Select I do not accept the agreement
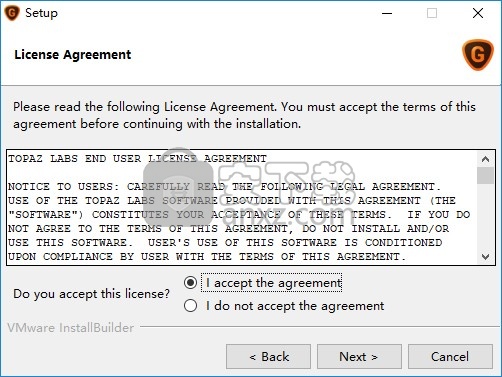 190,306
